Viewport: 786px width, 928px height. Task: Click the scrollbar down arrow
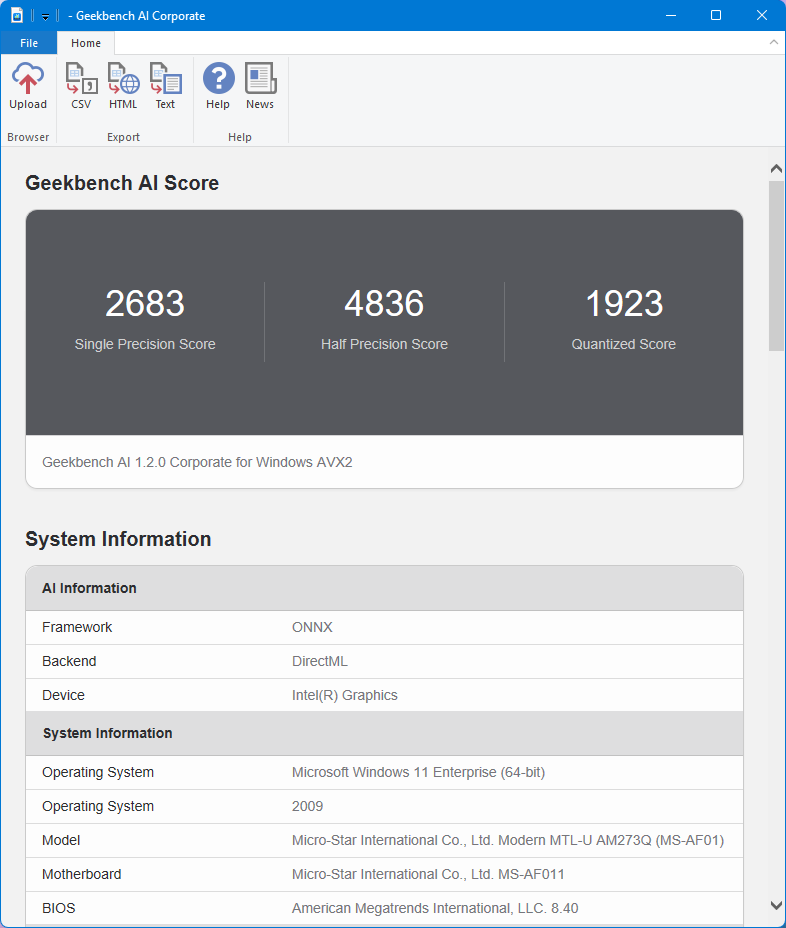[x=776, y=905]
